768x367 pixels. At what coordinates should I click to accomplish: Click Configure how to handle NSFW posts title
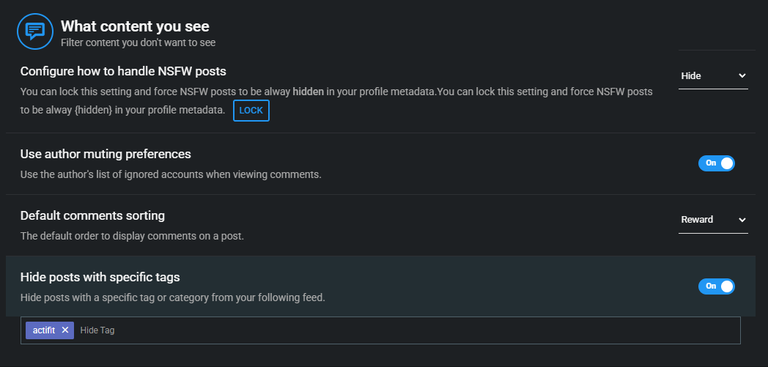point(123,71)
